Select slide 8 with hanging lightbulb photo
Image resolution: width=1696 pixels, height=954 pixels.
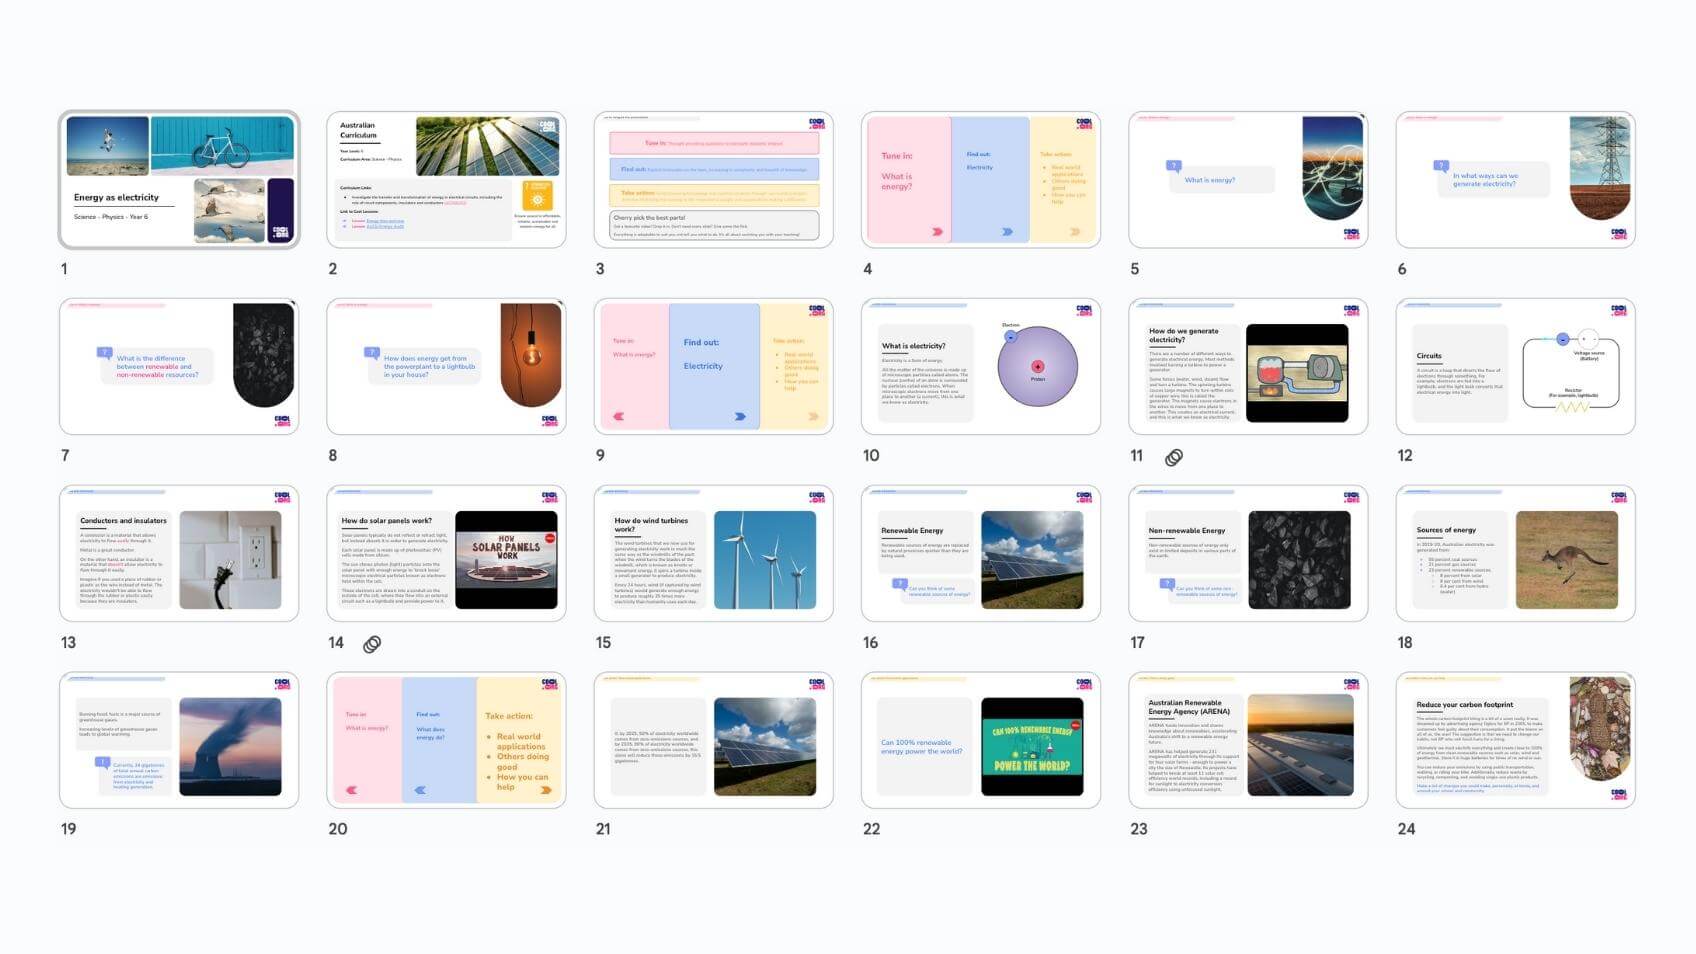point(446,367)
